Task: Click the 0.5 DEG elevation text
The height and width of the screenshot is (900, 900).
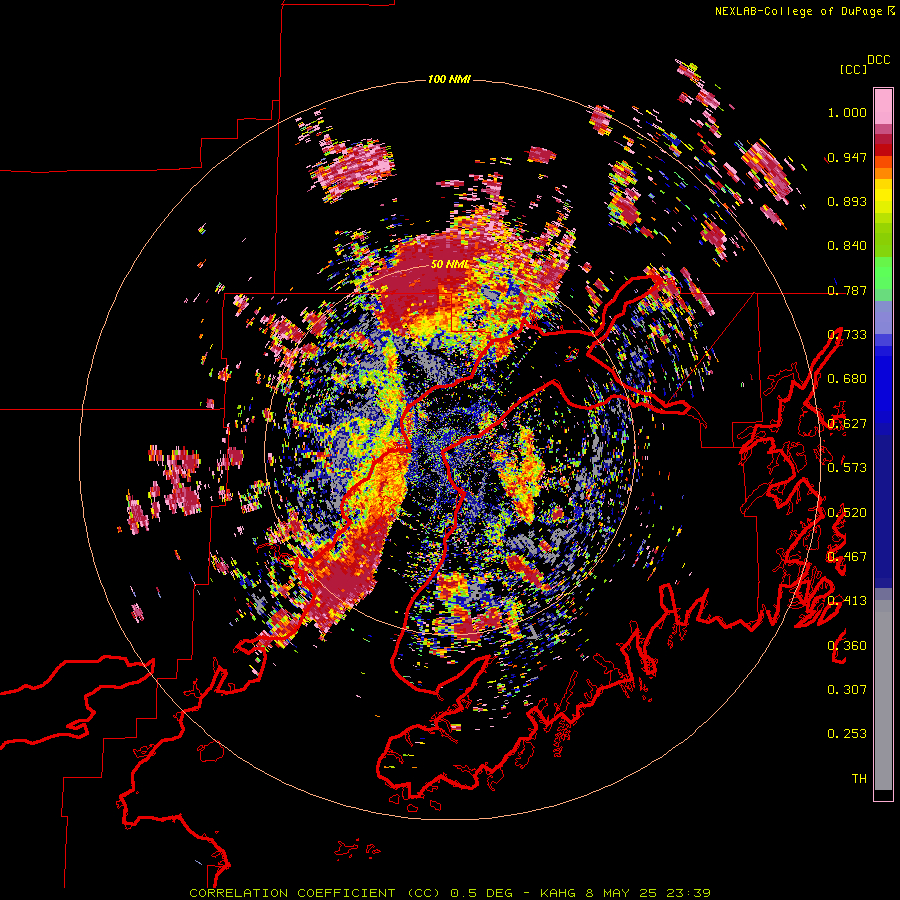Action: click(483, 893)
